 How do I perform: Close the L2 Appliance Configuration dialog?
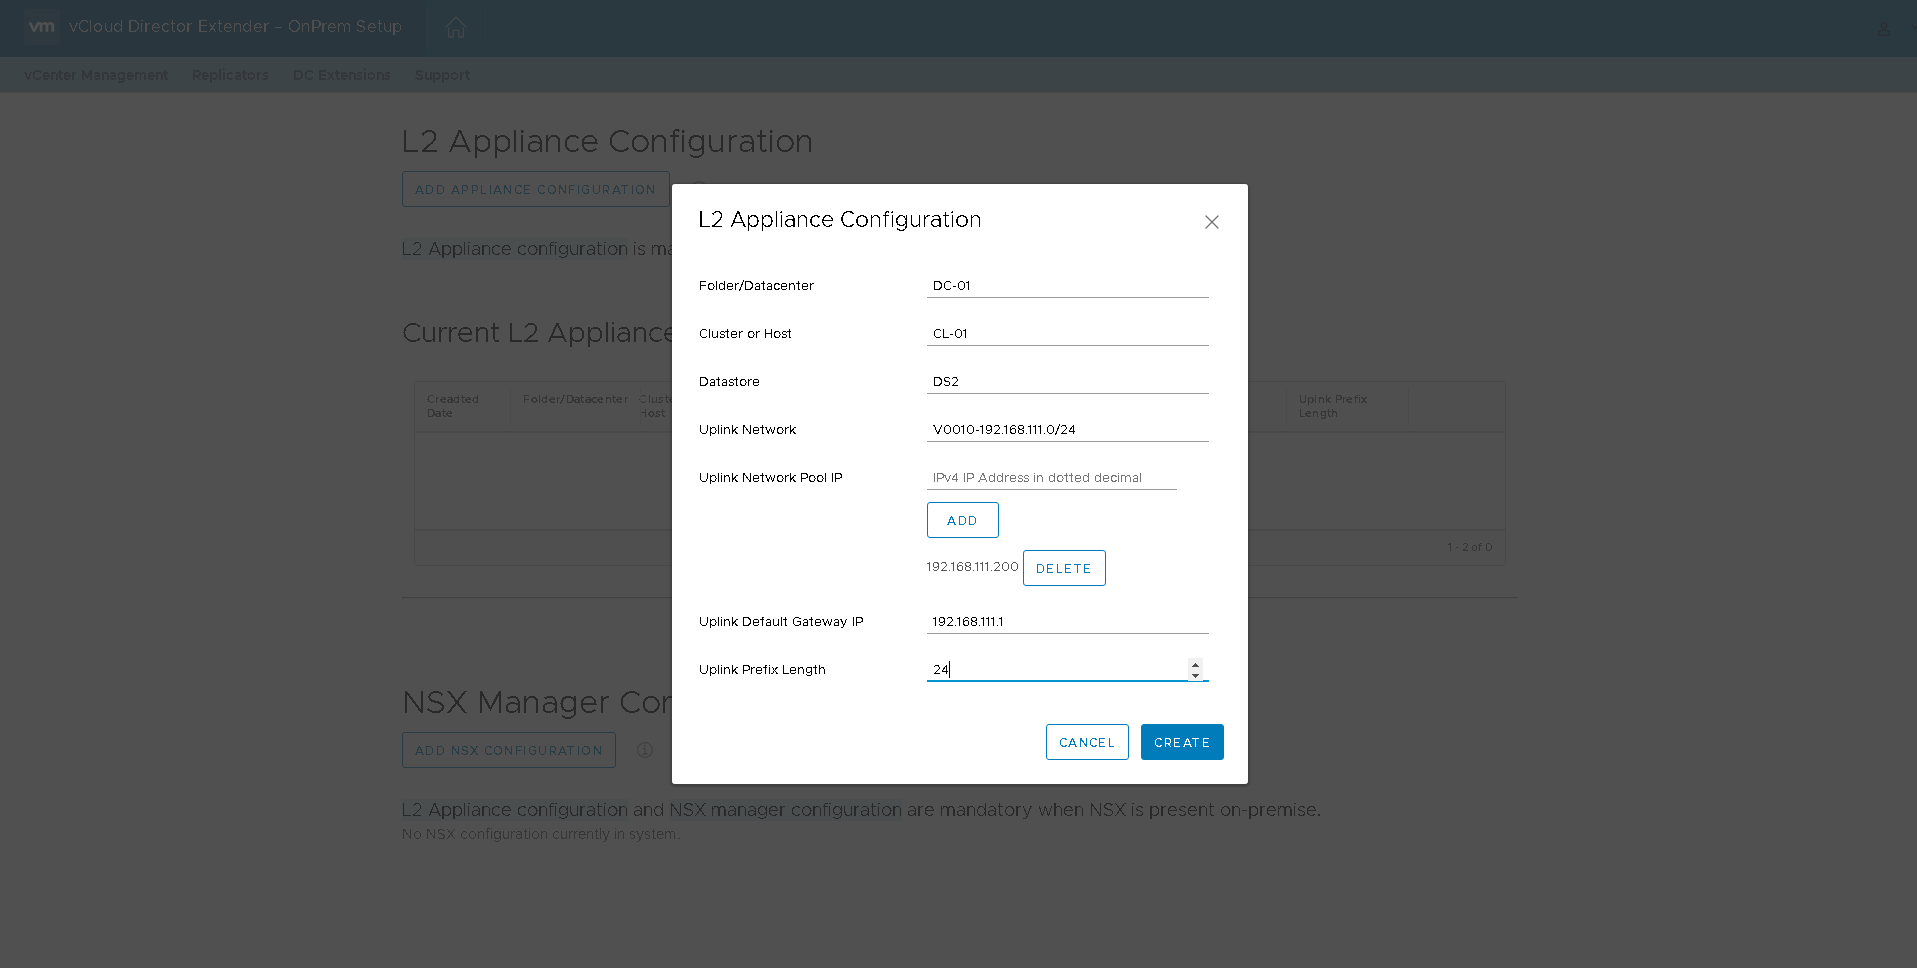(1211, 221)
